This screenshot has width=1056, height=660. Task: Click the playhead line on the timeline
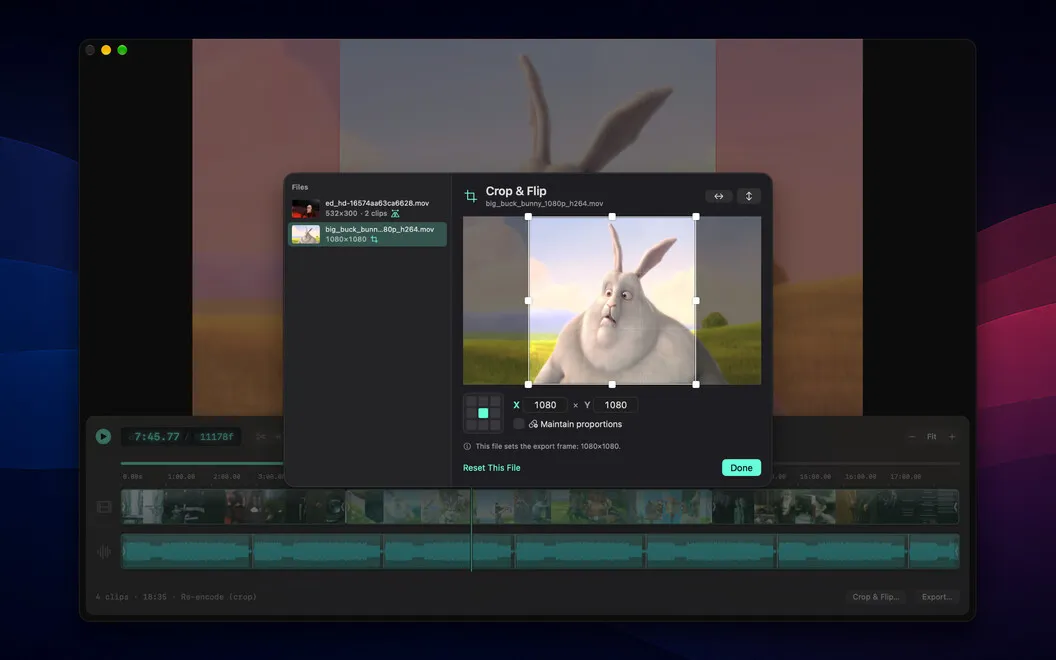point(471,530)
